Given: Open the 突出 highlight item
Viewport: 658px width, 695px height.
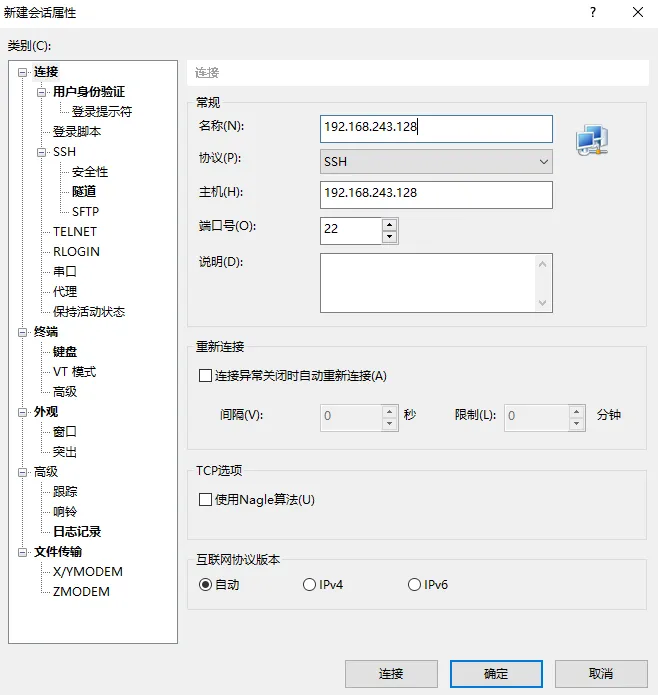Looking at the screenshot, I should click(65, 452).
